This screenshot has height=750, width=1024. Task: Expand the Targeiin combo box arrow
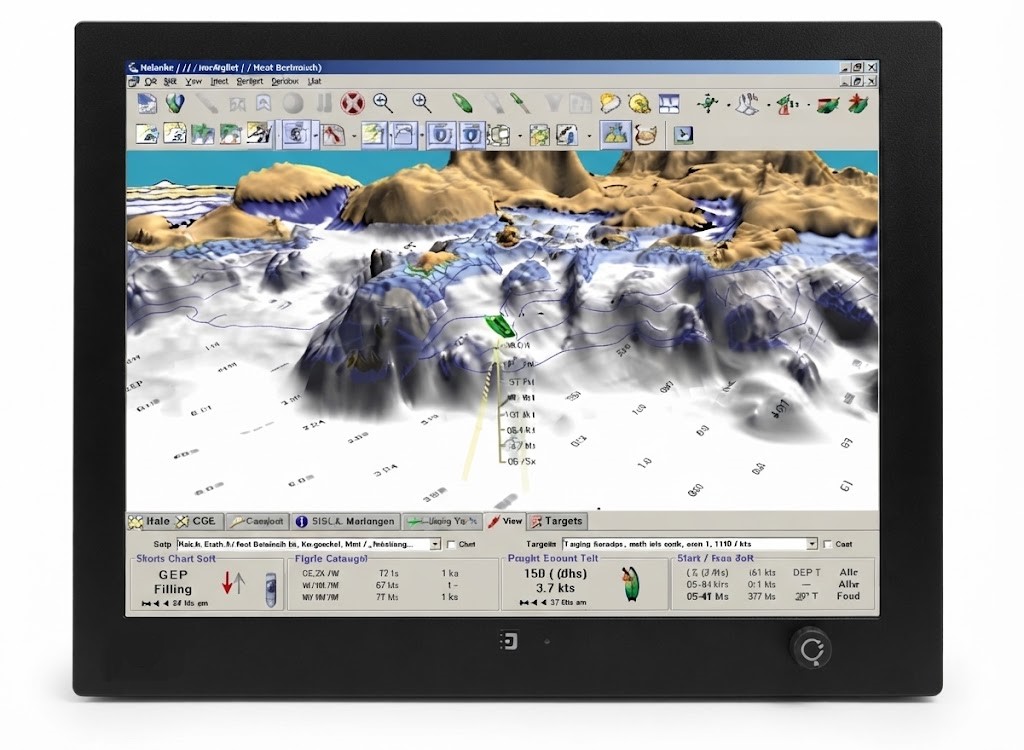pos(812,544)
